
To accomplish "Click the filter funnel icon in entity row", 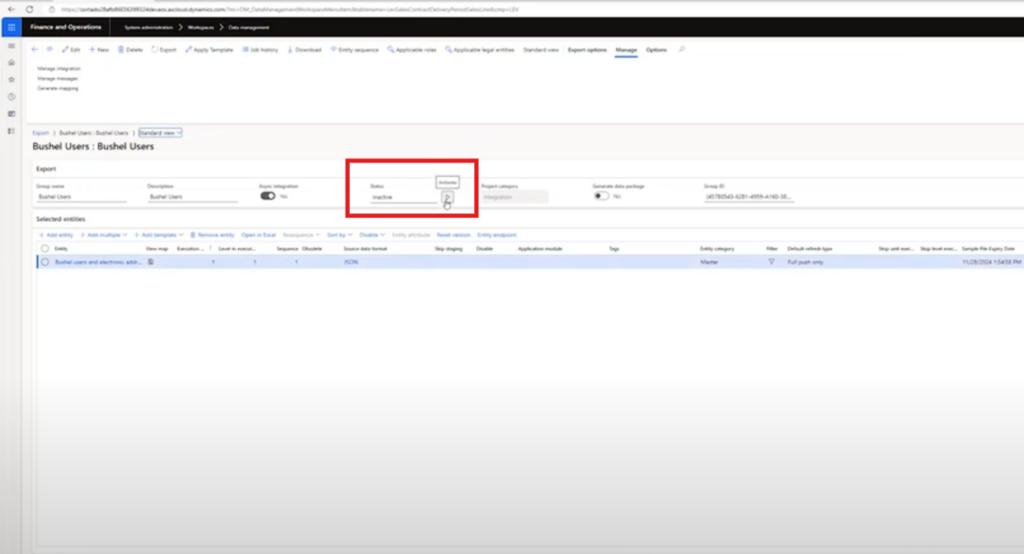I will [771, 261].
